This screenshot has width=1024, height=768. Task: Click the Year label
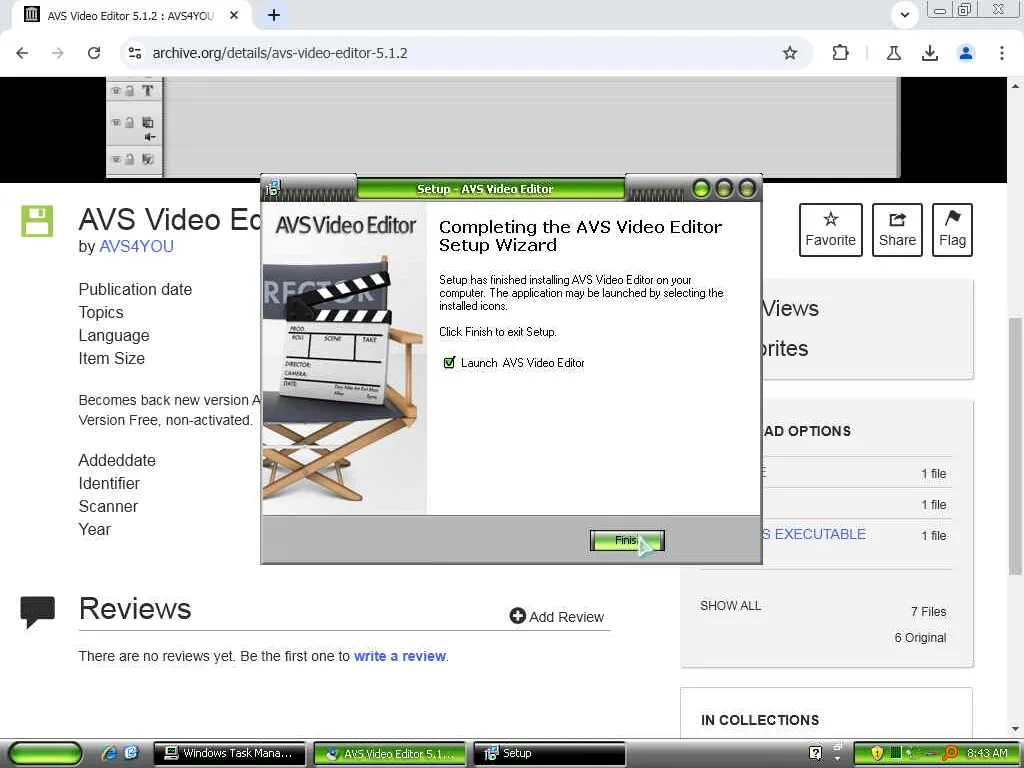coord(95,529)
